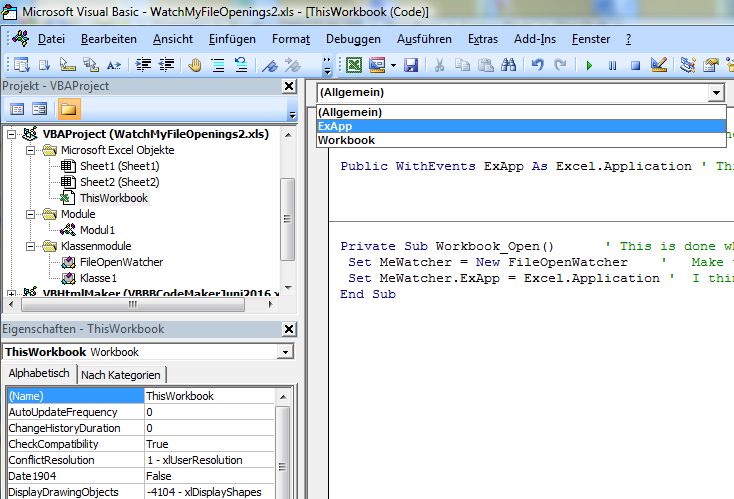The image size is (734, 499).
Task: Toggle breakpoint with the hand icon
Action: pyautogui.click(x=195, y=65)
